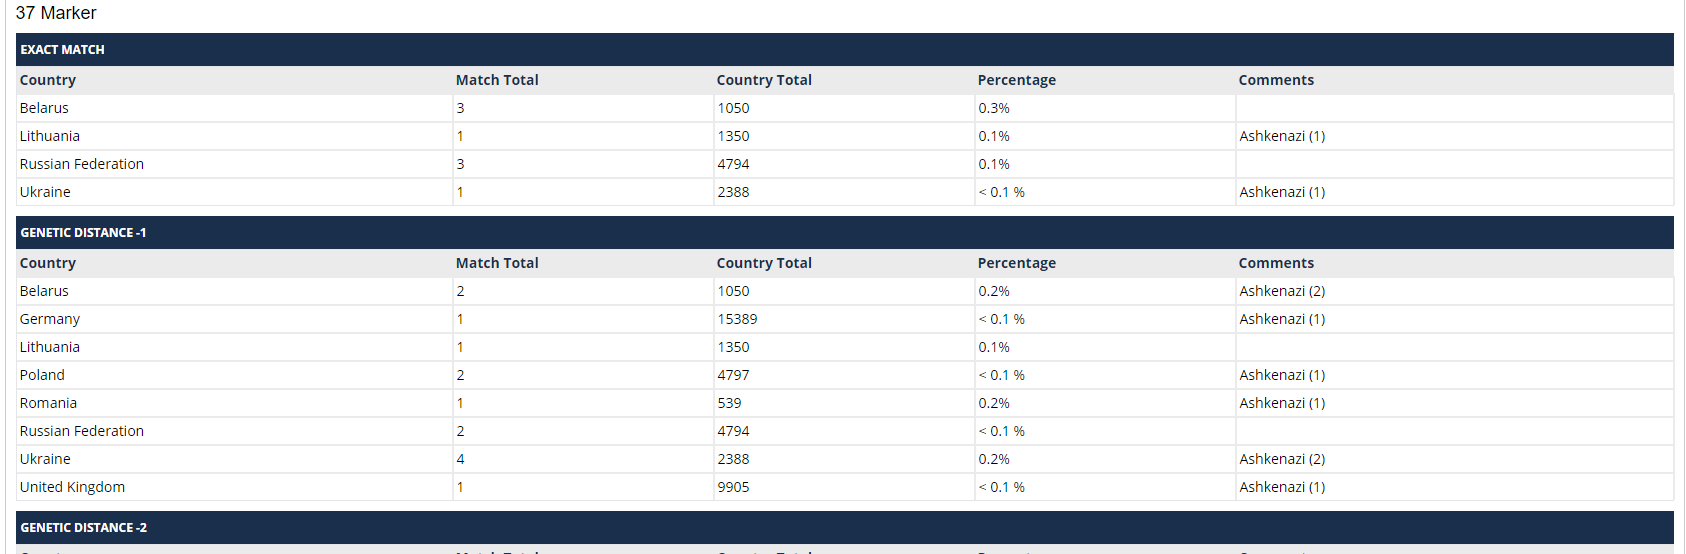The height and width of the screenshot is (554, 1686).
Task: Select the Belarus row in Exact Match
Action: [845, 108]
